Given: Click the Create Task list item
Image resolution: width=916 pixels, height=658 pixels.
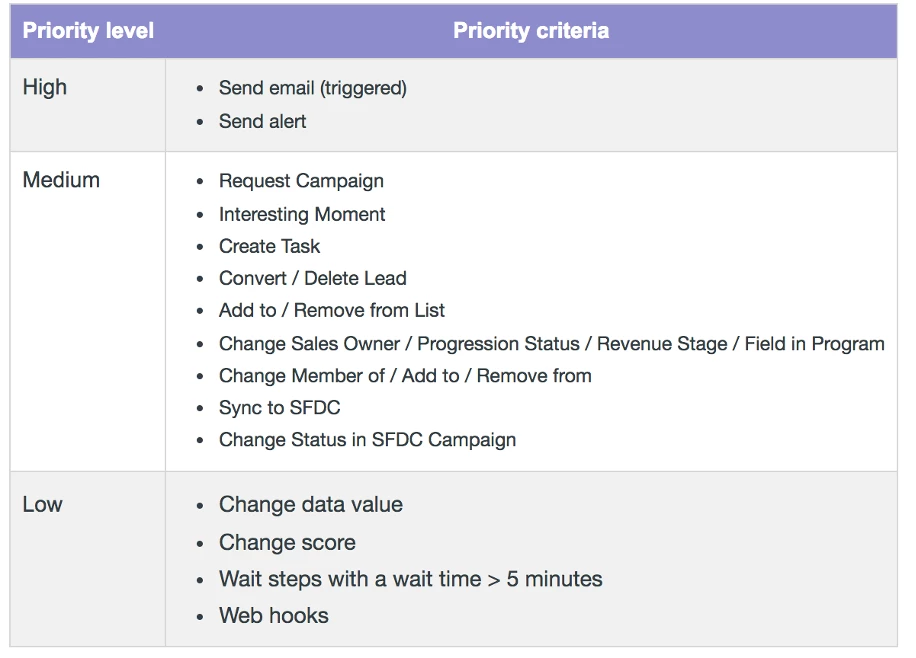Looking at the screenshot, I should coord(269,247).
